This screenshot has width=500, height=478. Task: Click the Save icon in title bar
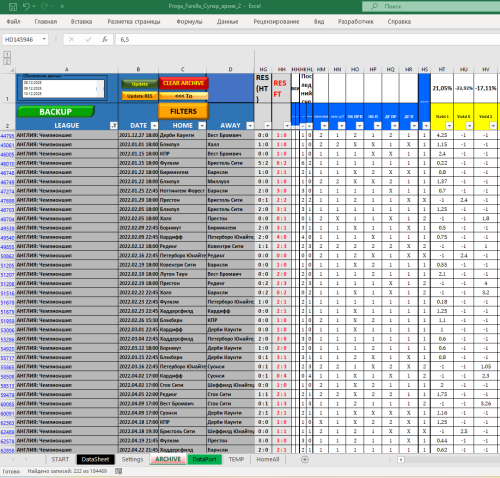click(13, 6)
